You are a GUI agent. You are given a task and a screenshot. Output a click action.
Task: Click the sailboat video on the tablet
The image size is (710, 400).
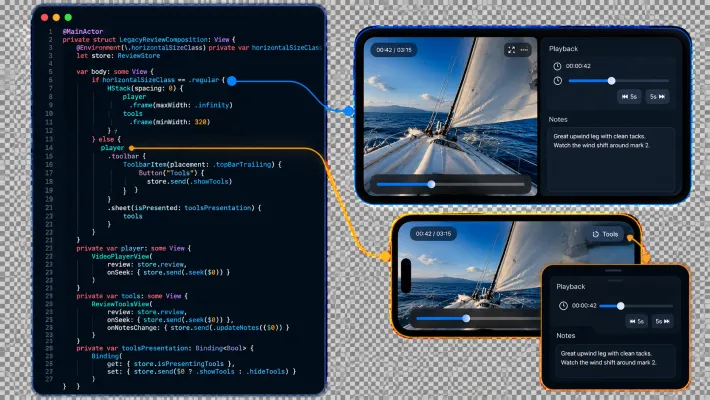point(451,116)
